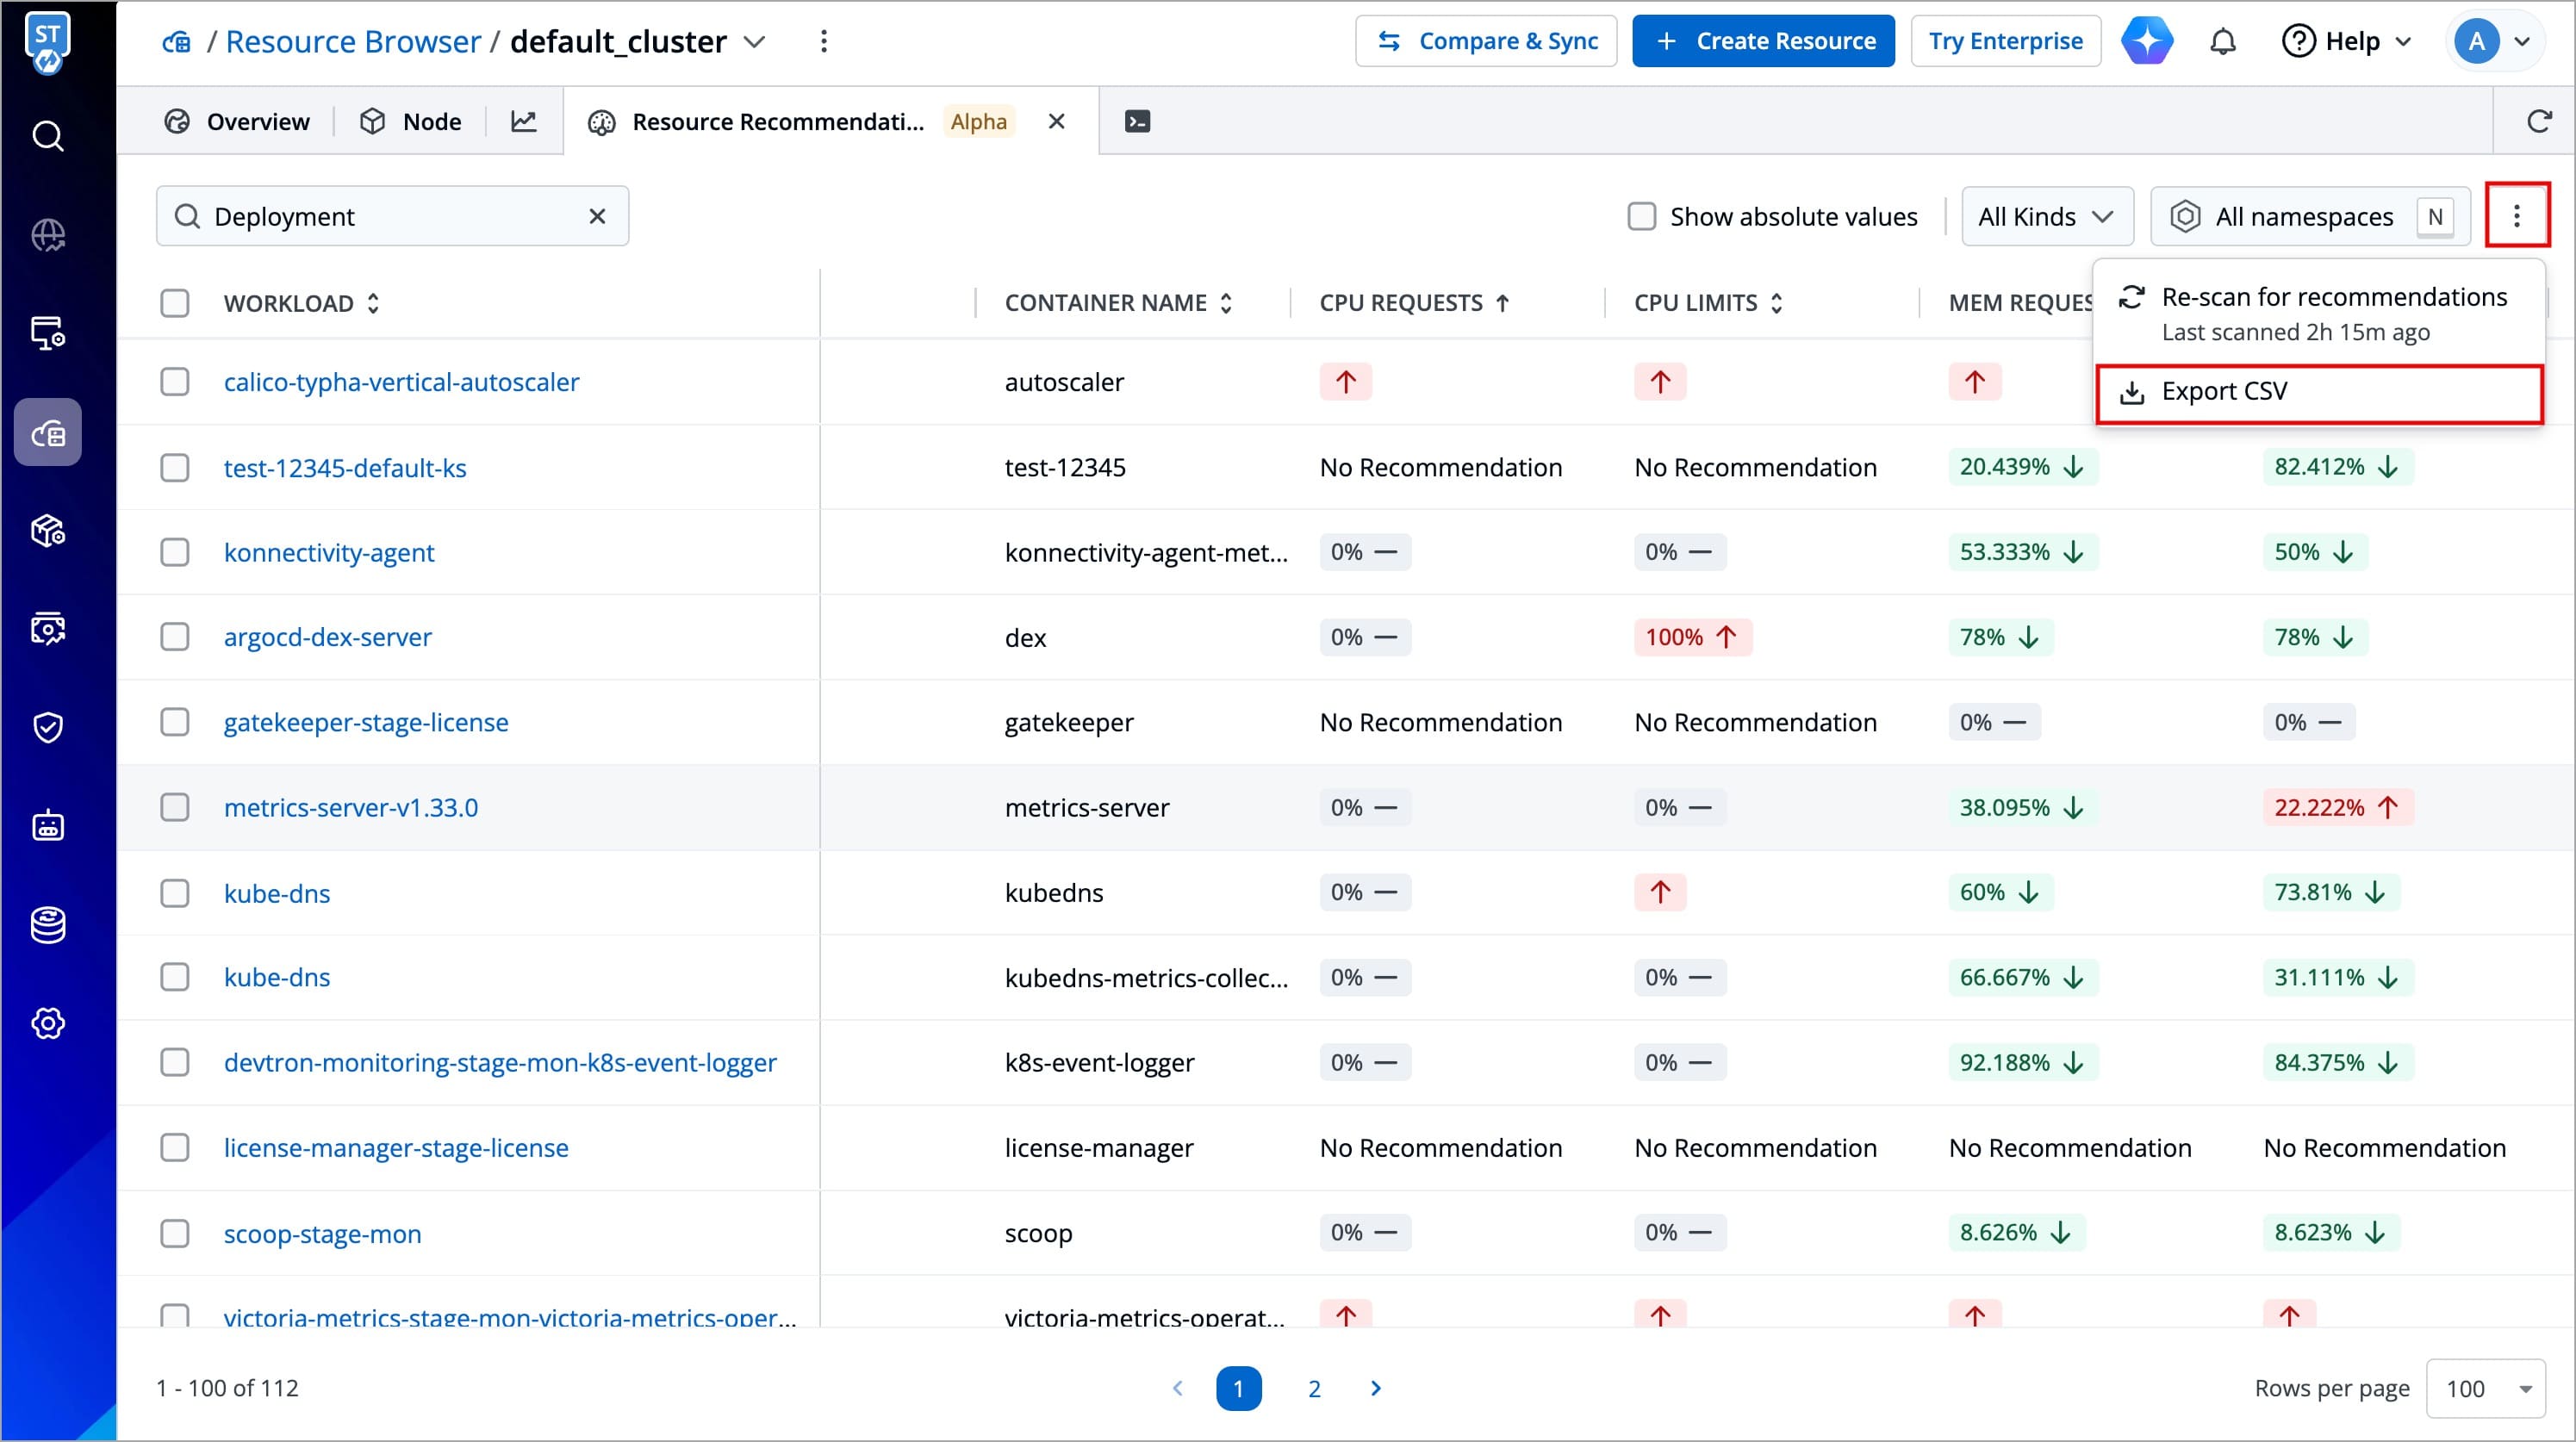Clear the Deployment search field
This screenshot has height=1442, width=2576.
tap(597, 216)
